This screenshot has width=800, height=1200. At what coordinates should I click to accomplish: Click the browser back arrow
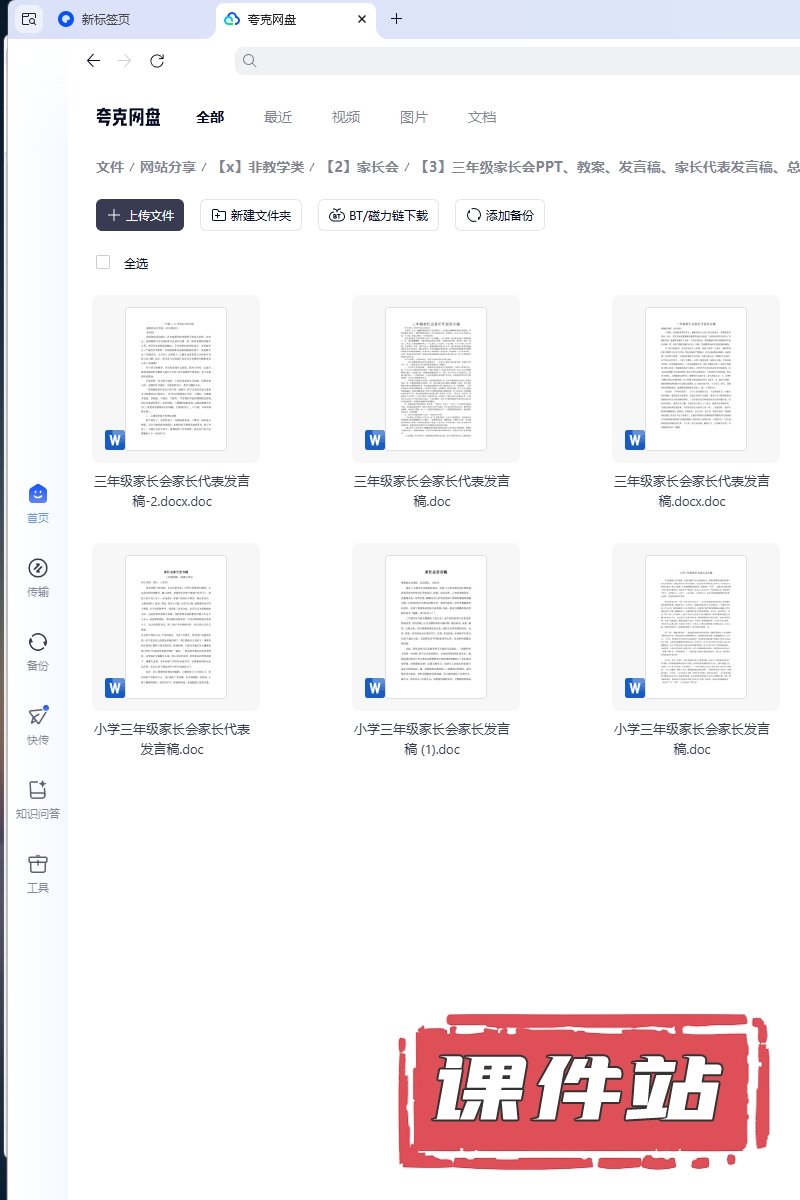(x=93, y=61)
